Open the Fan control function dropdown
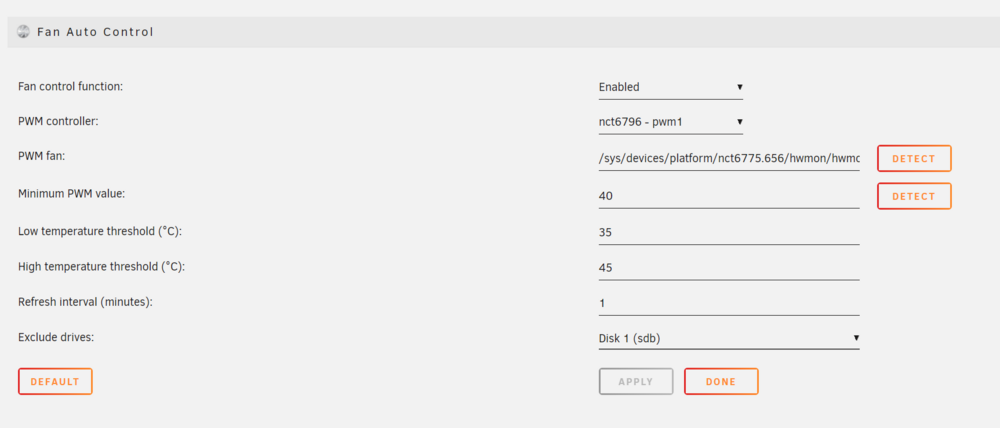This screenshot has width=1000, height=428. click(x=671, y=87)
